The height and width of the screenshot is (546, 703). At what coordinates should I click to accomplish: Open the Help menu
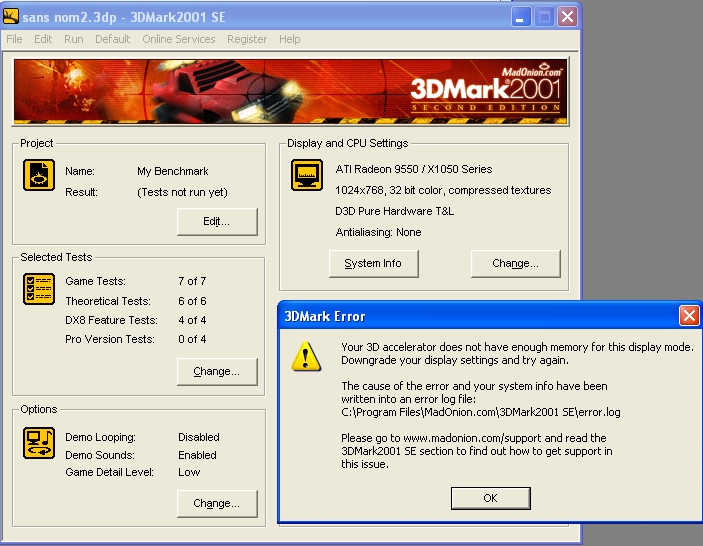[x=290, y=39]
